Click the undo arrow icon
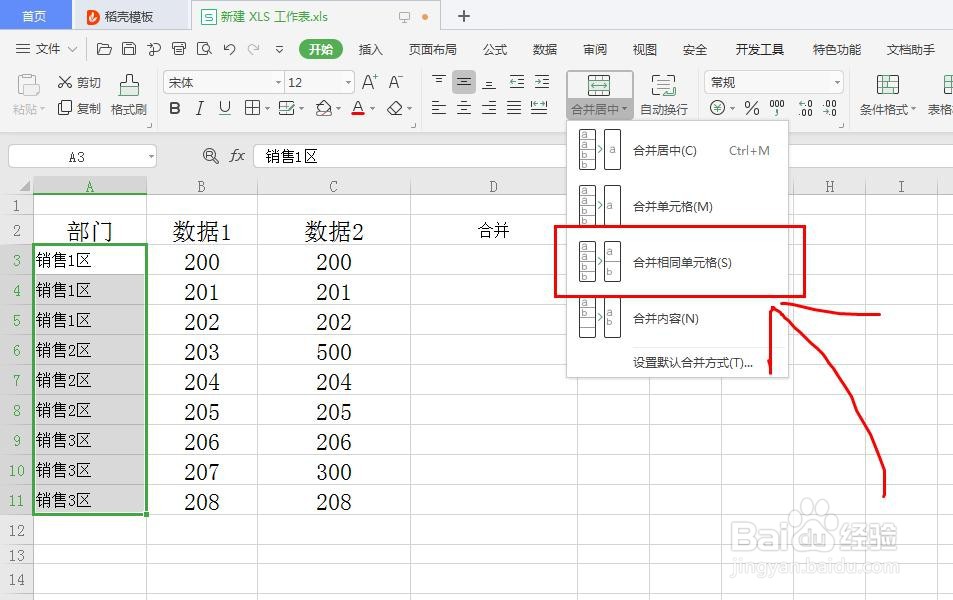Image resolution: width=953 pixels, height=600 pixels. pyautogui.click(x=230, y=49)
